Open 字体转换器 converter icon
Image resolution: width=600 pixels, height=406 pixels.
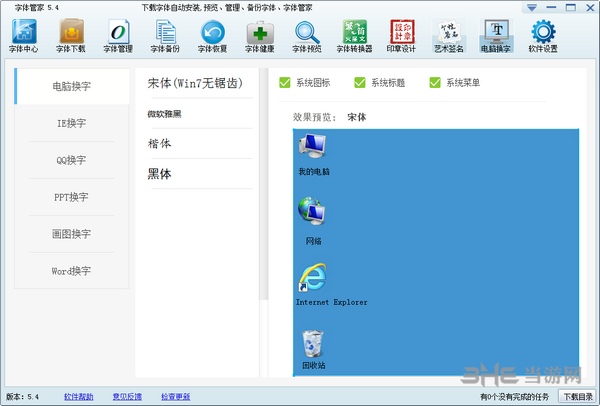[x=354, y=35]
